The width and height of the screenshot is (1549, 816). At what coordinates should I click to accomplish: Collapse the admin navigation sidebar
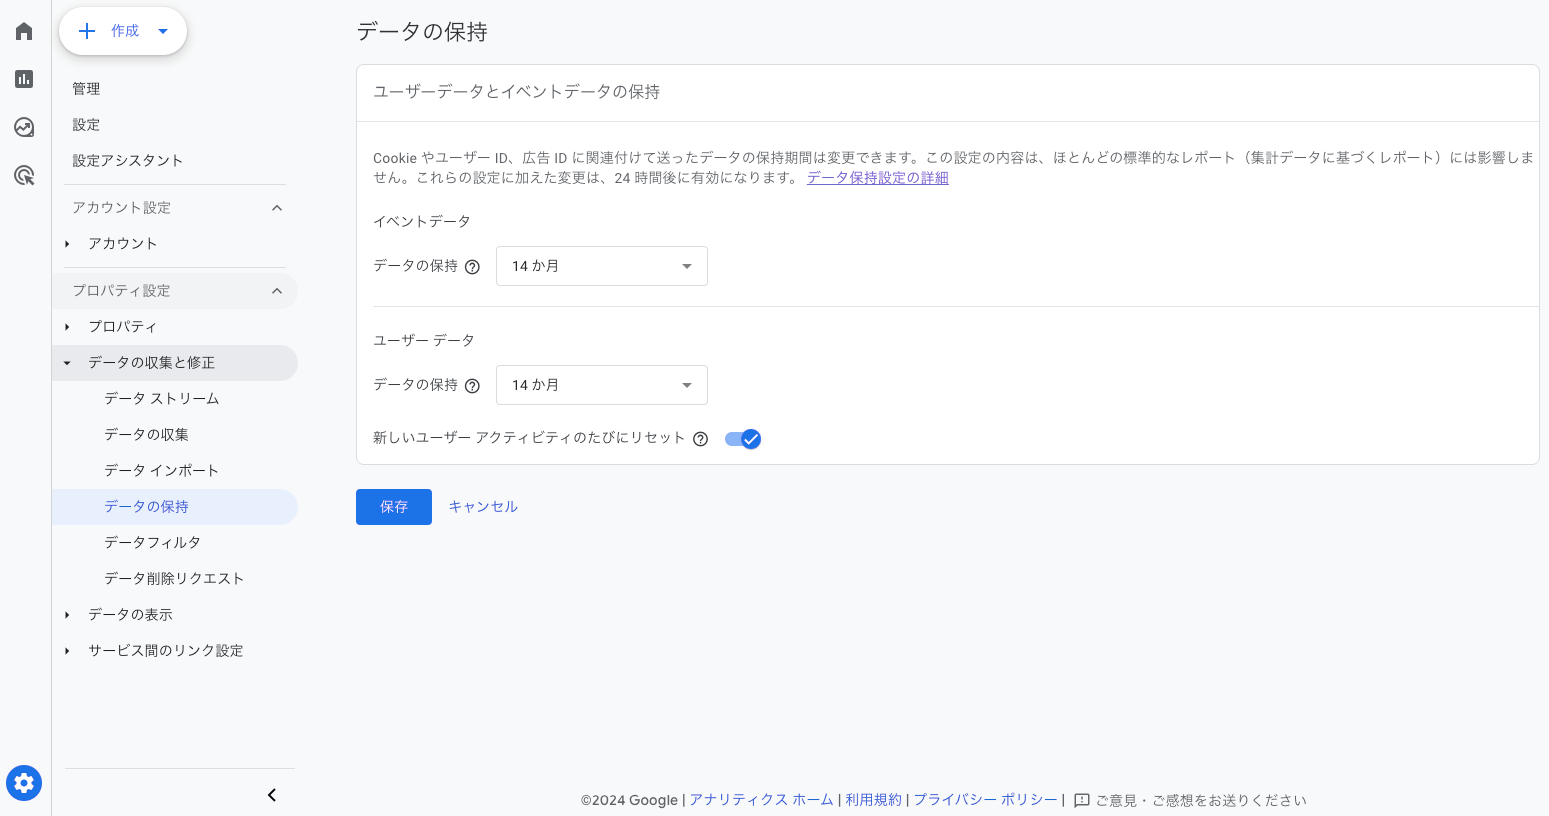pos(272,795)
